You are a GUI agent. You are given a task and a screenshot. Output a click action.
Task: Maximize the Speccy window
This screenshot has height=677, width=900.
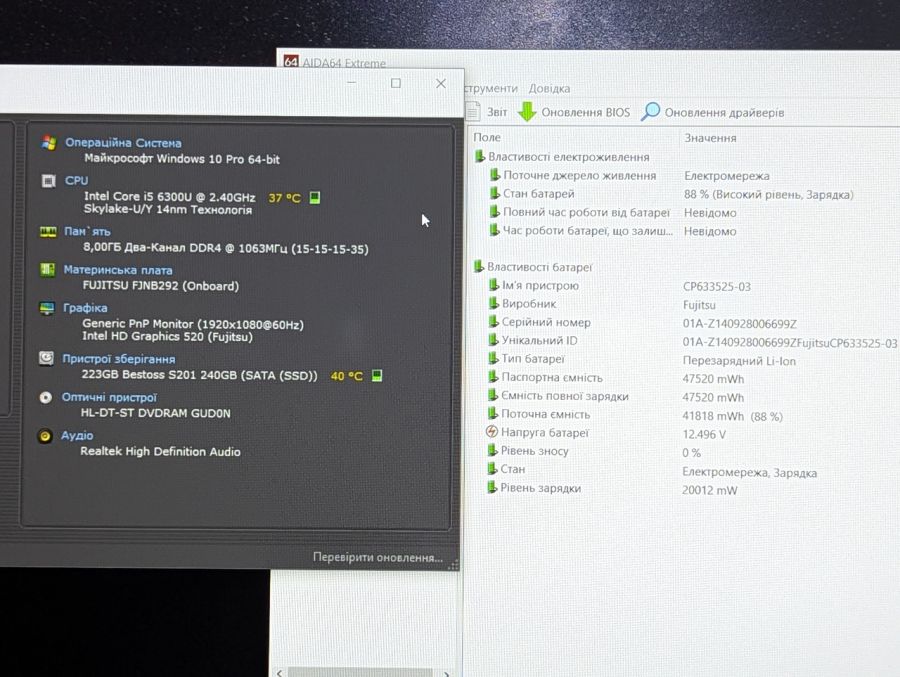point(395,83)
